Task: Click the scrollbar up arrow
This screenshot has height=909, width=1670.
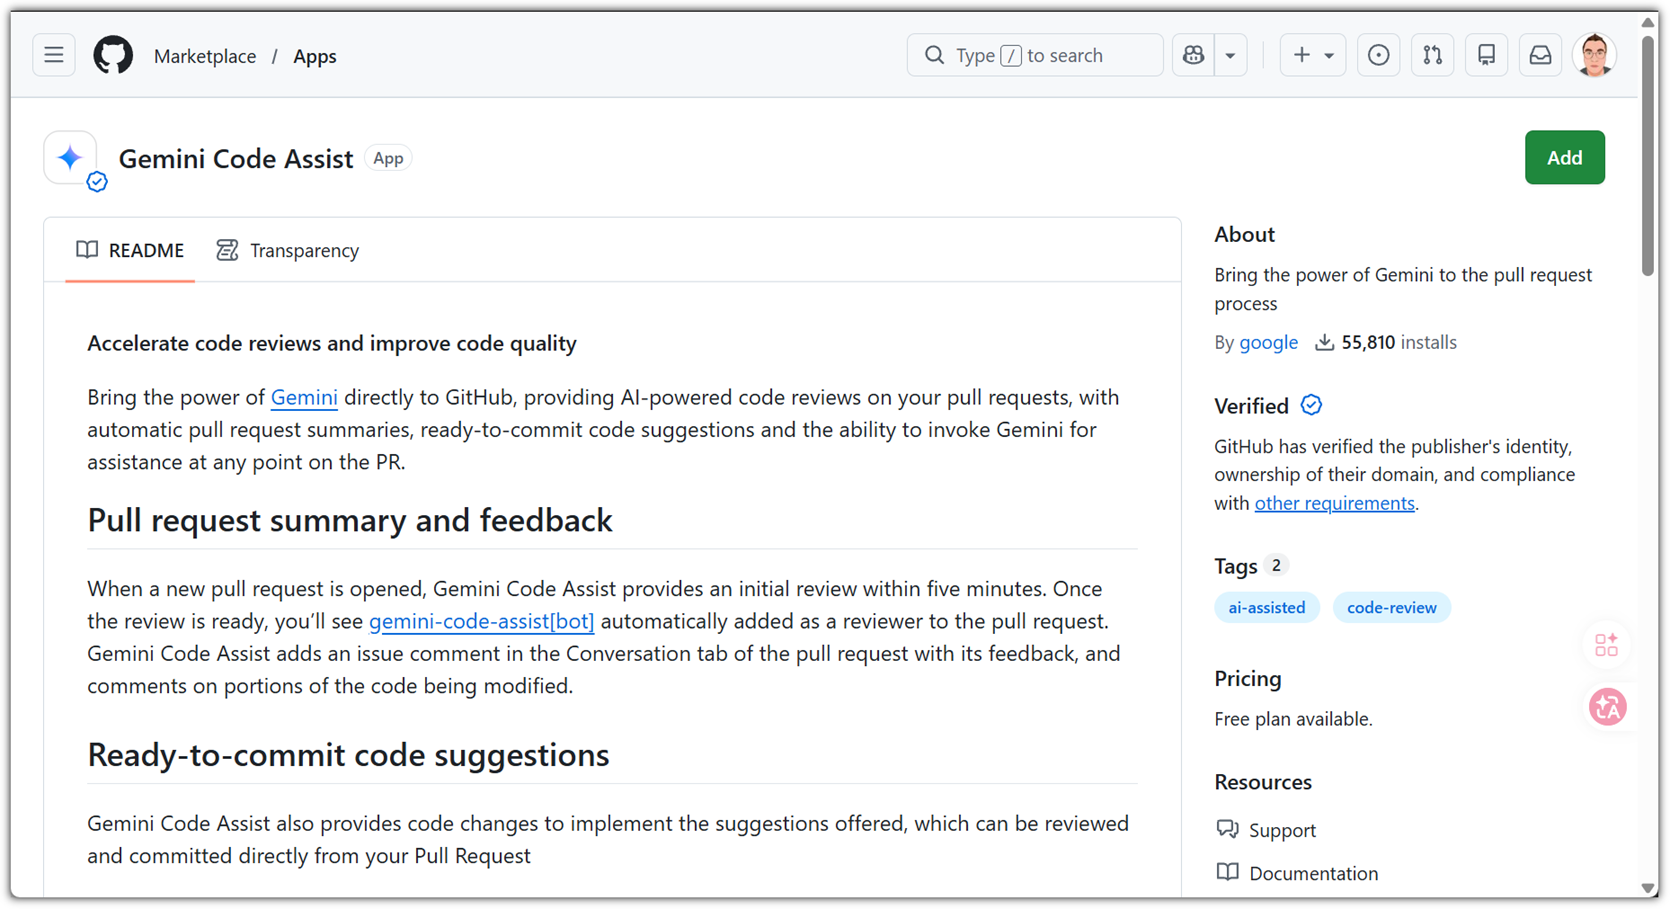Action: tap(1648, 22)
